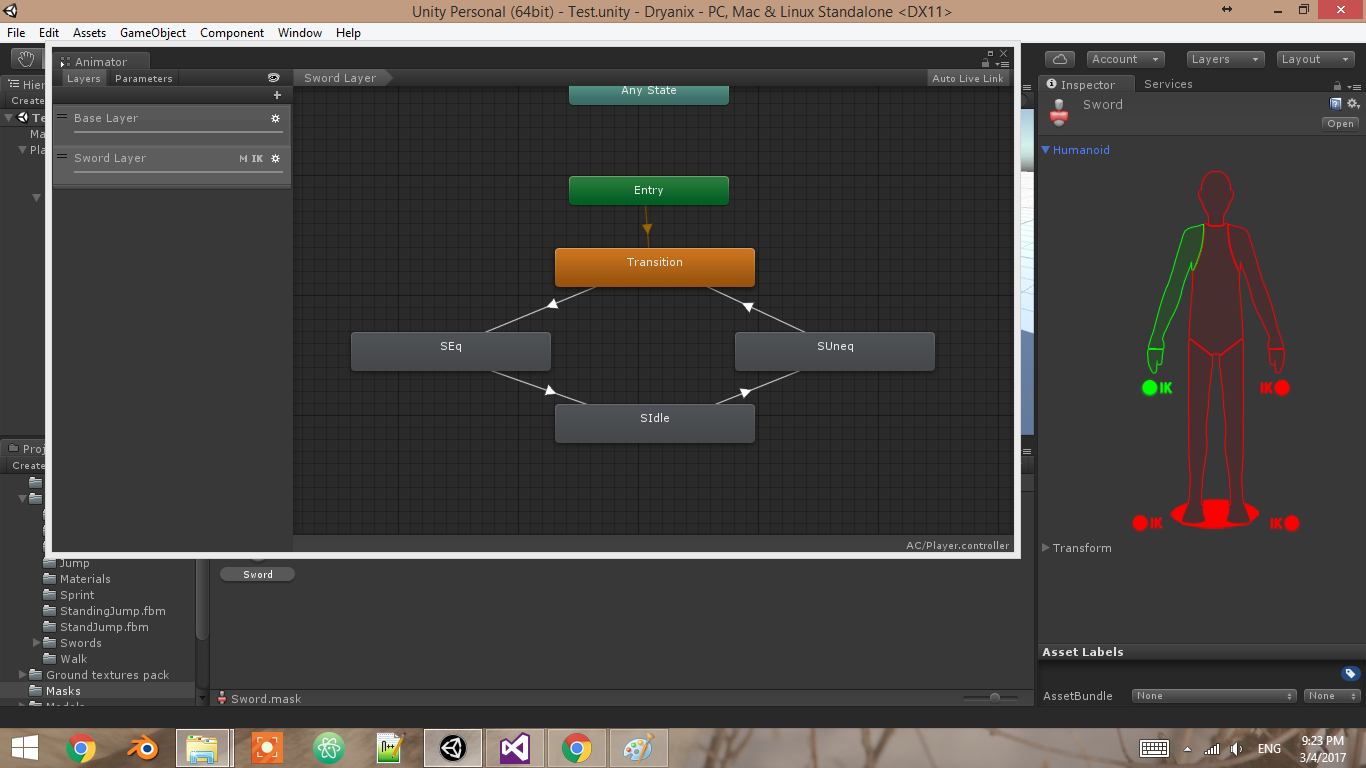This screenshot has width=1366, height=768.
Task: Select the Transition state node
Action: tap(655, 267)
